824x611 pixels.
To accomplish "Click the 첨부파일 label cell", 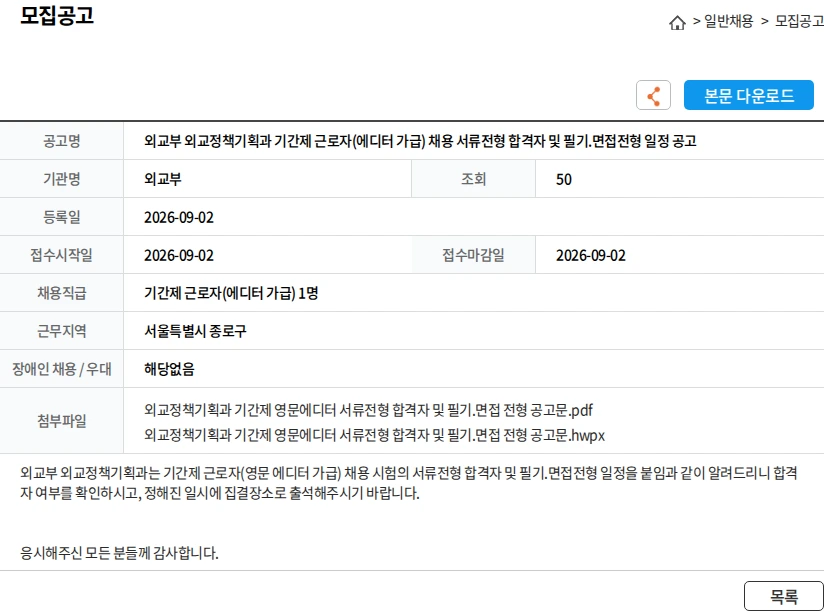I will coord(61,421).
